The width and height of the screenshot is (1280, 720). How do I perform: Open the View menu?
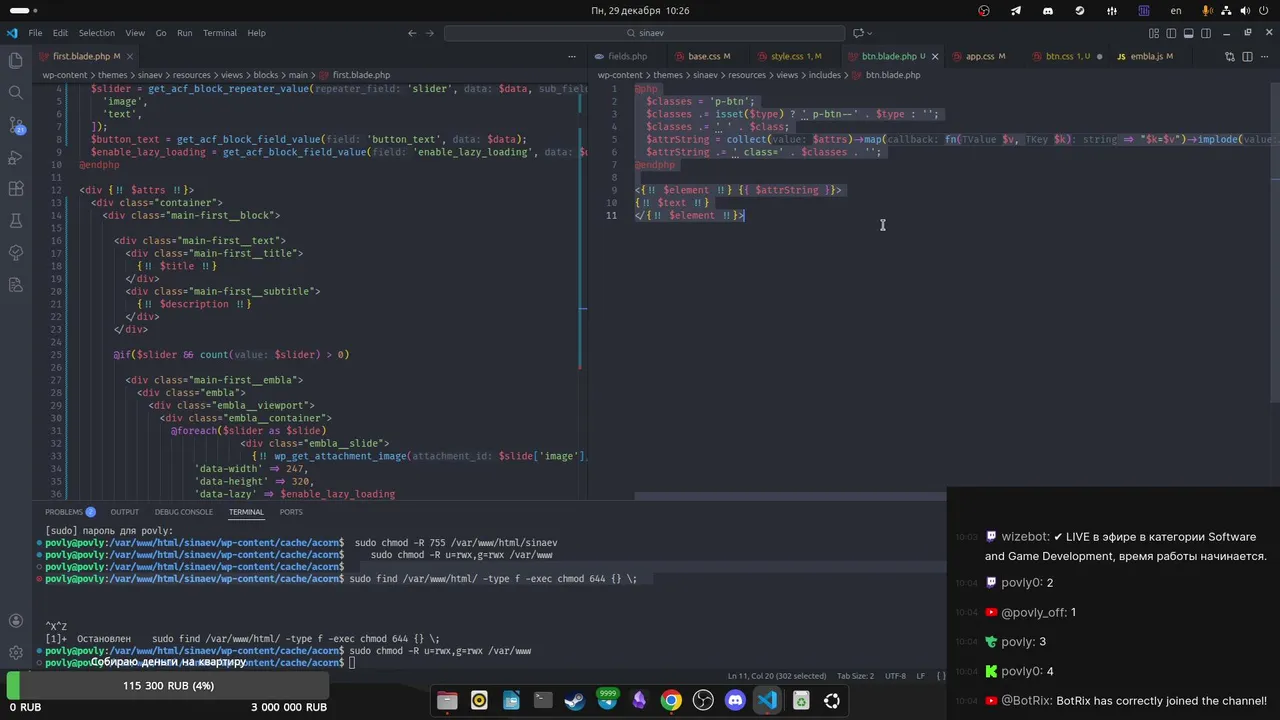click(x=135, y=33)
